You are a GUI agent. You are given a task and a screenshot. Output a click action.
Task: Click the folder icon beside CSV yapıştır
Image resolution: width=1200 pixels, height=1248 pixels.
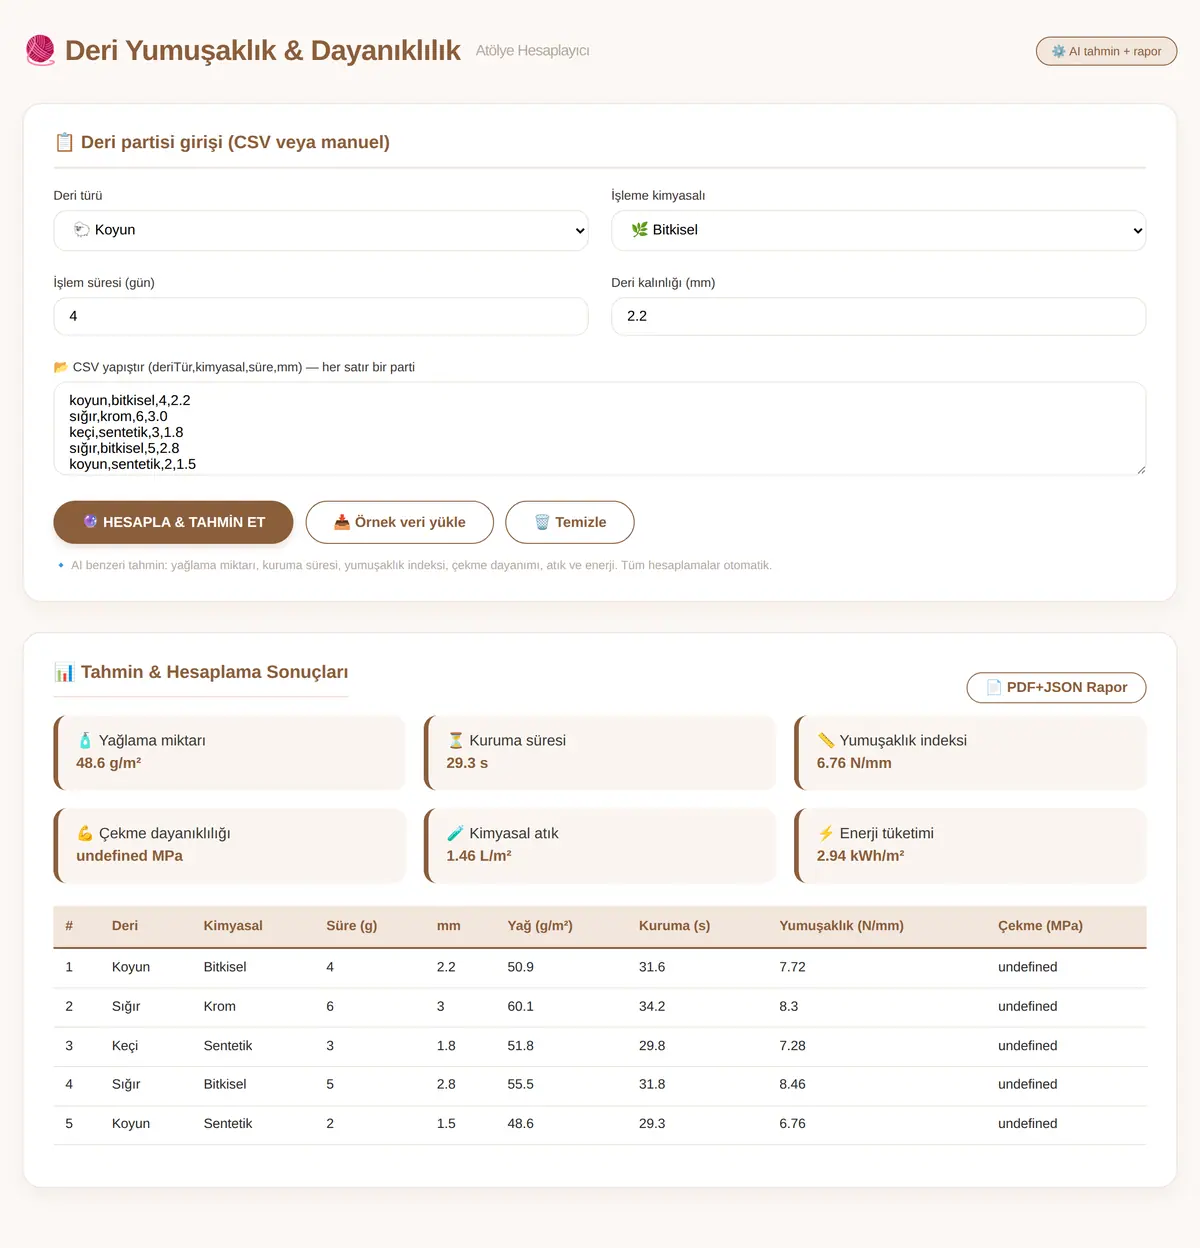tap(61, 367)
